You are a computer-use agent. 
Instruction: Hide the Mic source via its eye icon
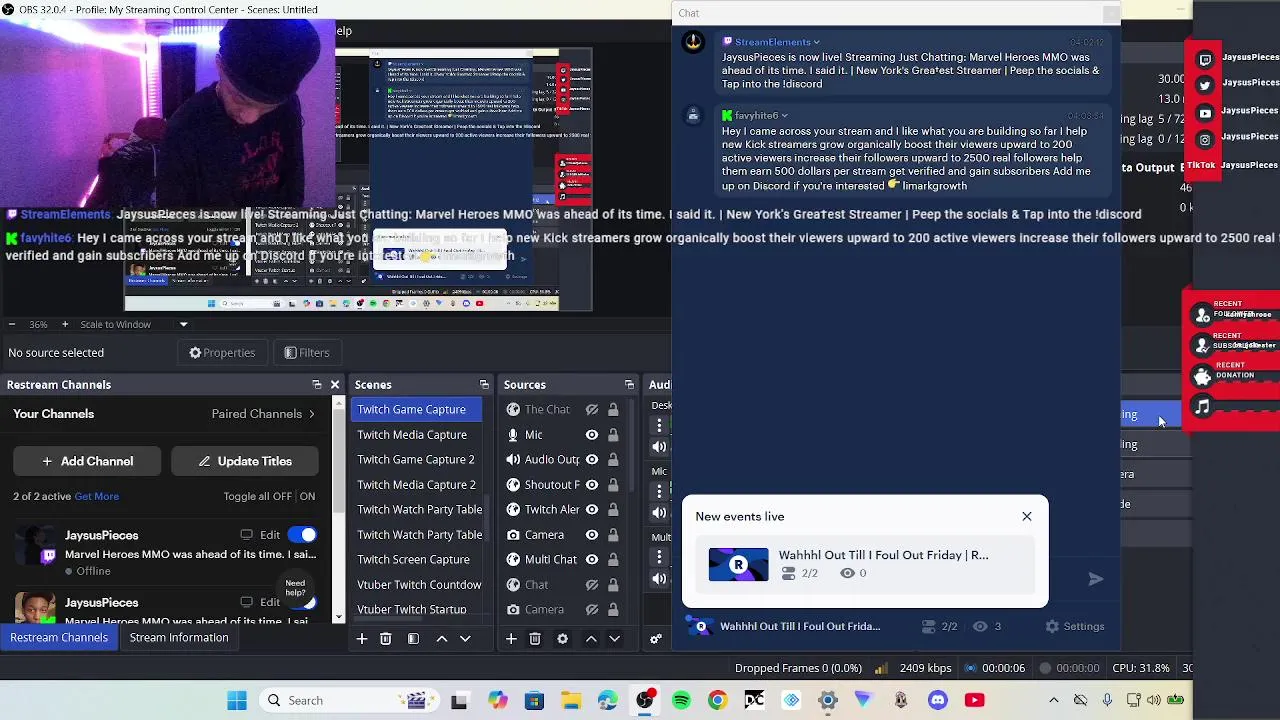point(592,435)
